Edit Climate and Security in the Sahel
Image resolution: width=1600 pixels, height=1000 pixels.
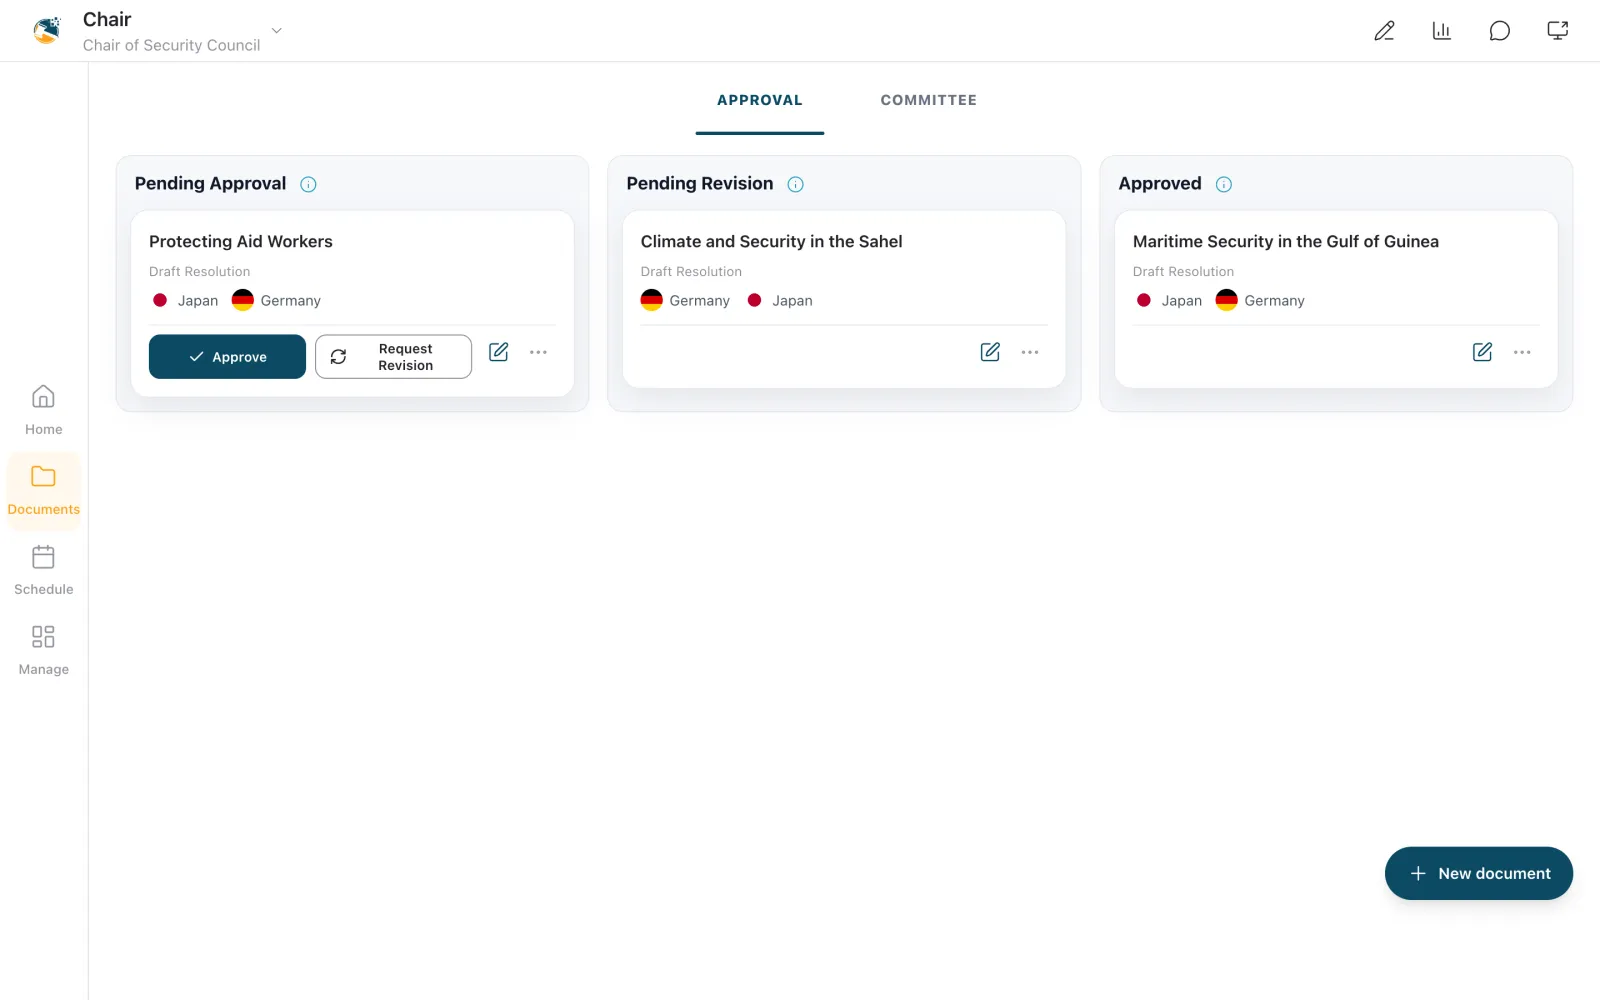coord(990,352)
